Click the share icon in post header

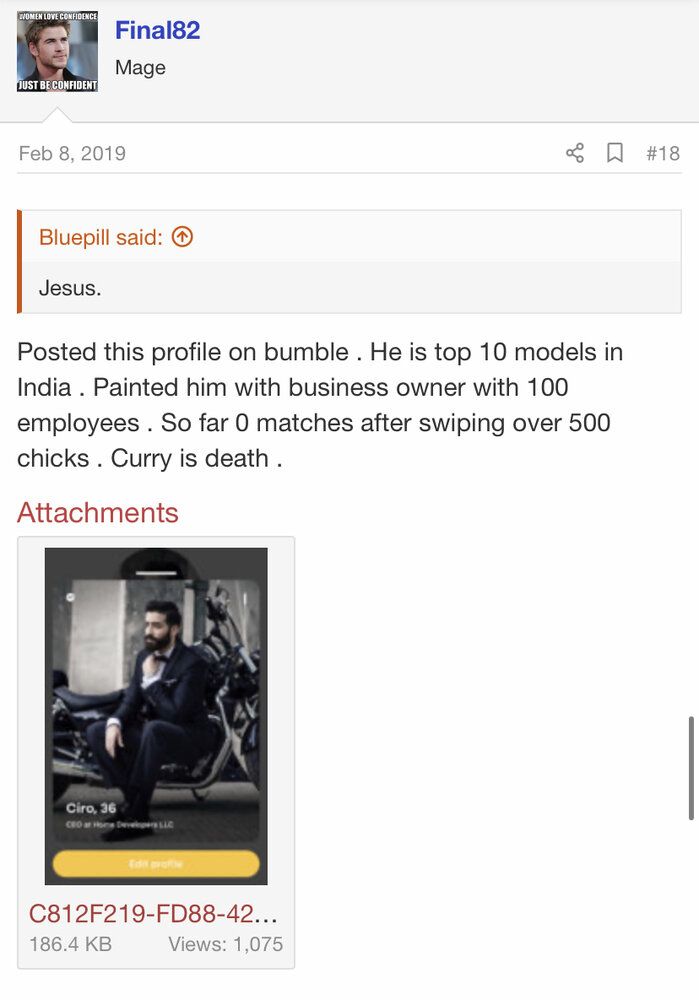point(575,153)
